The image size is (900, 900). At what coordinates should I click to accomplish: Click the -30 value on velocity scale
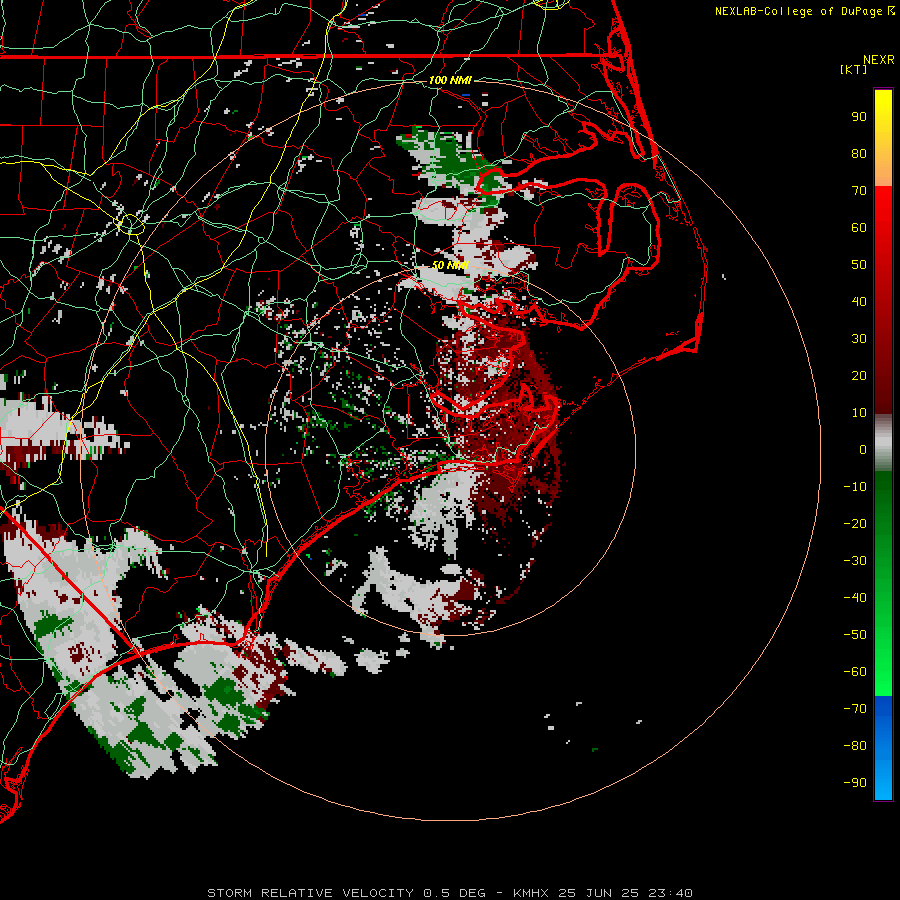coord(855,561)
